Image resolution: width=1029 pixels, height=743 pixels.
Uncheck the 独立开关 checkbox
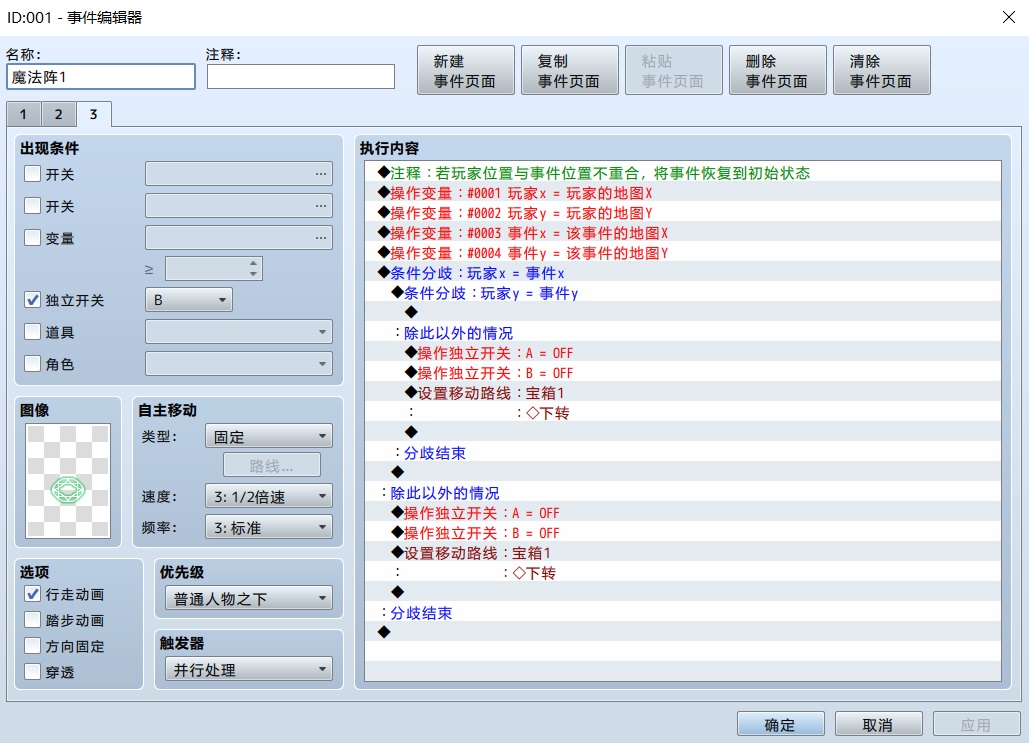click(x=32, y=300)
